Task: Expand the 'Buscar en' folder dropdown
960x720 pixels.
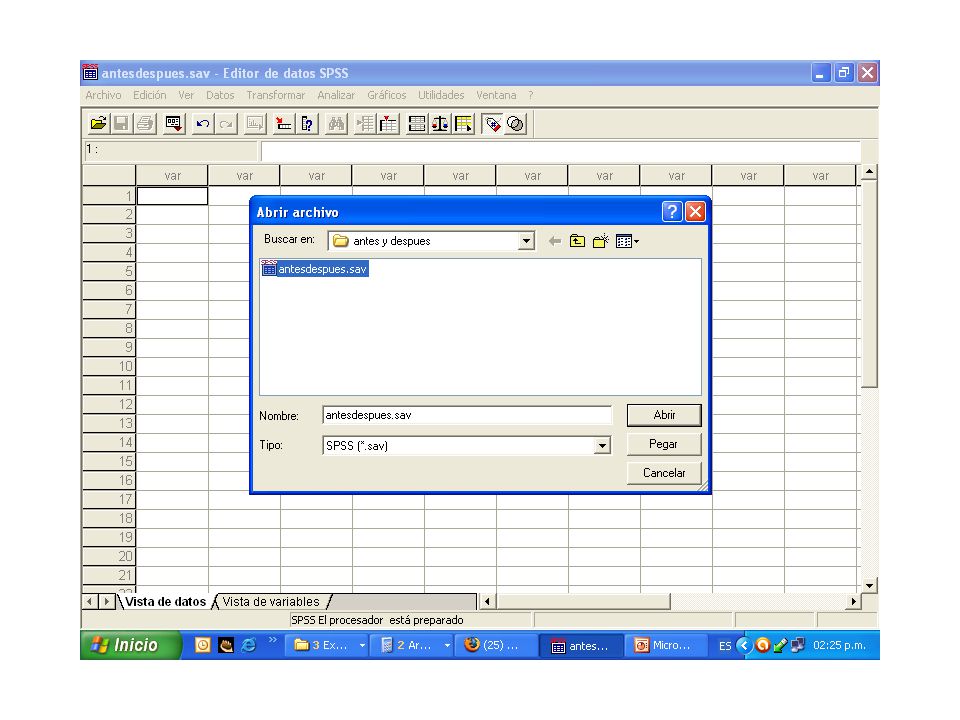Action: tap(526, 241)
